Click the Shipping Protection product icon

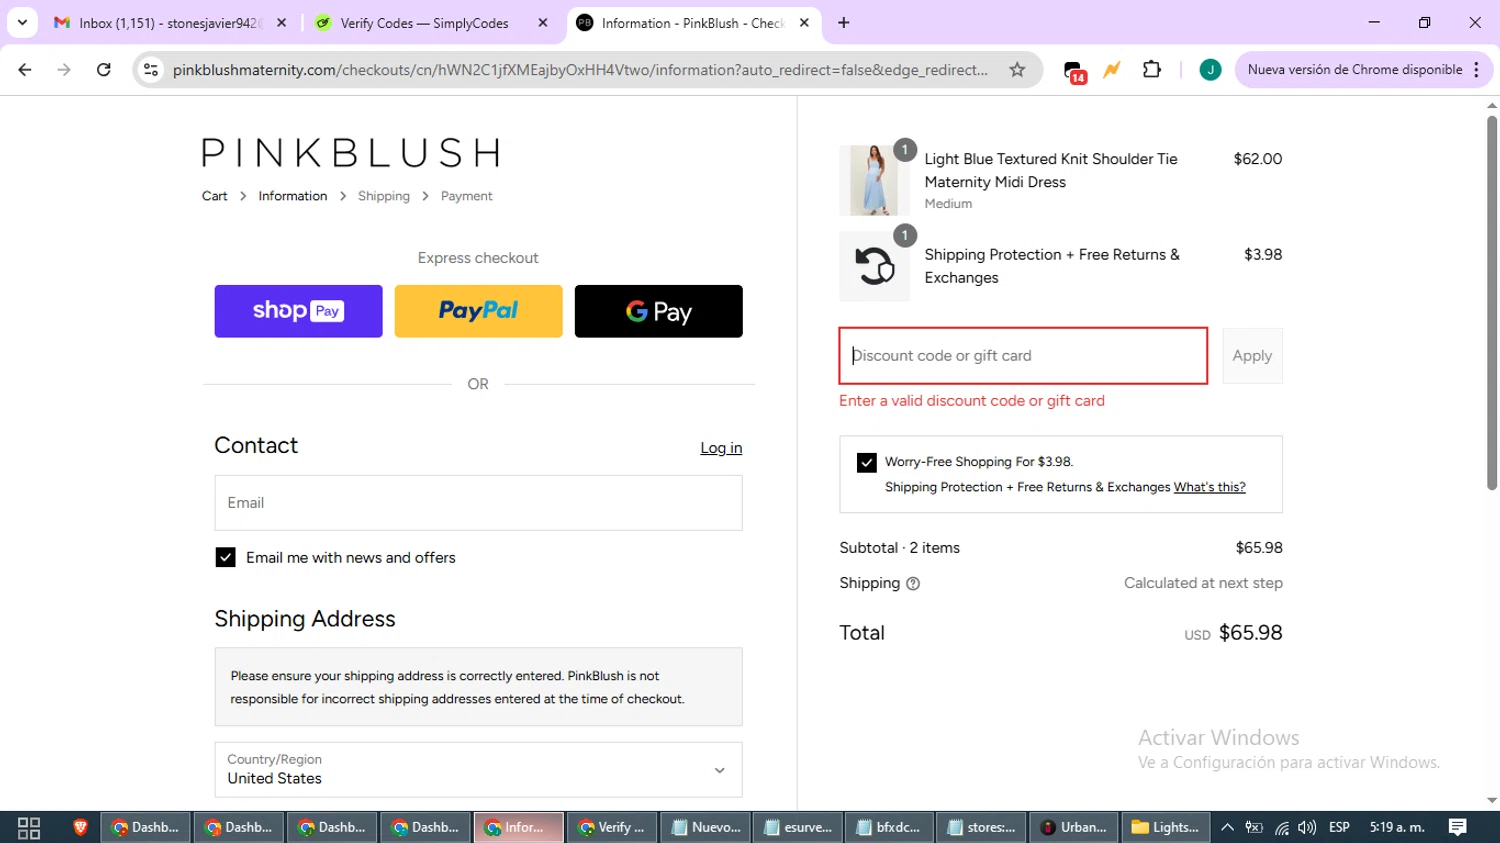pos(874,266)
